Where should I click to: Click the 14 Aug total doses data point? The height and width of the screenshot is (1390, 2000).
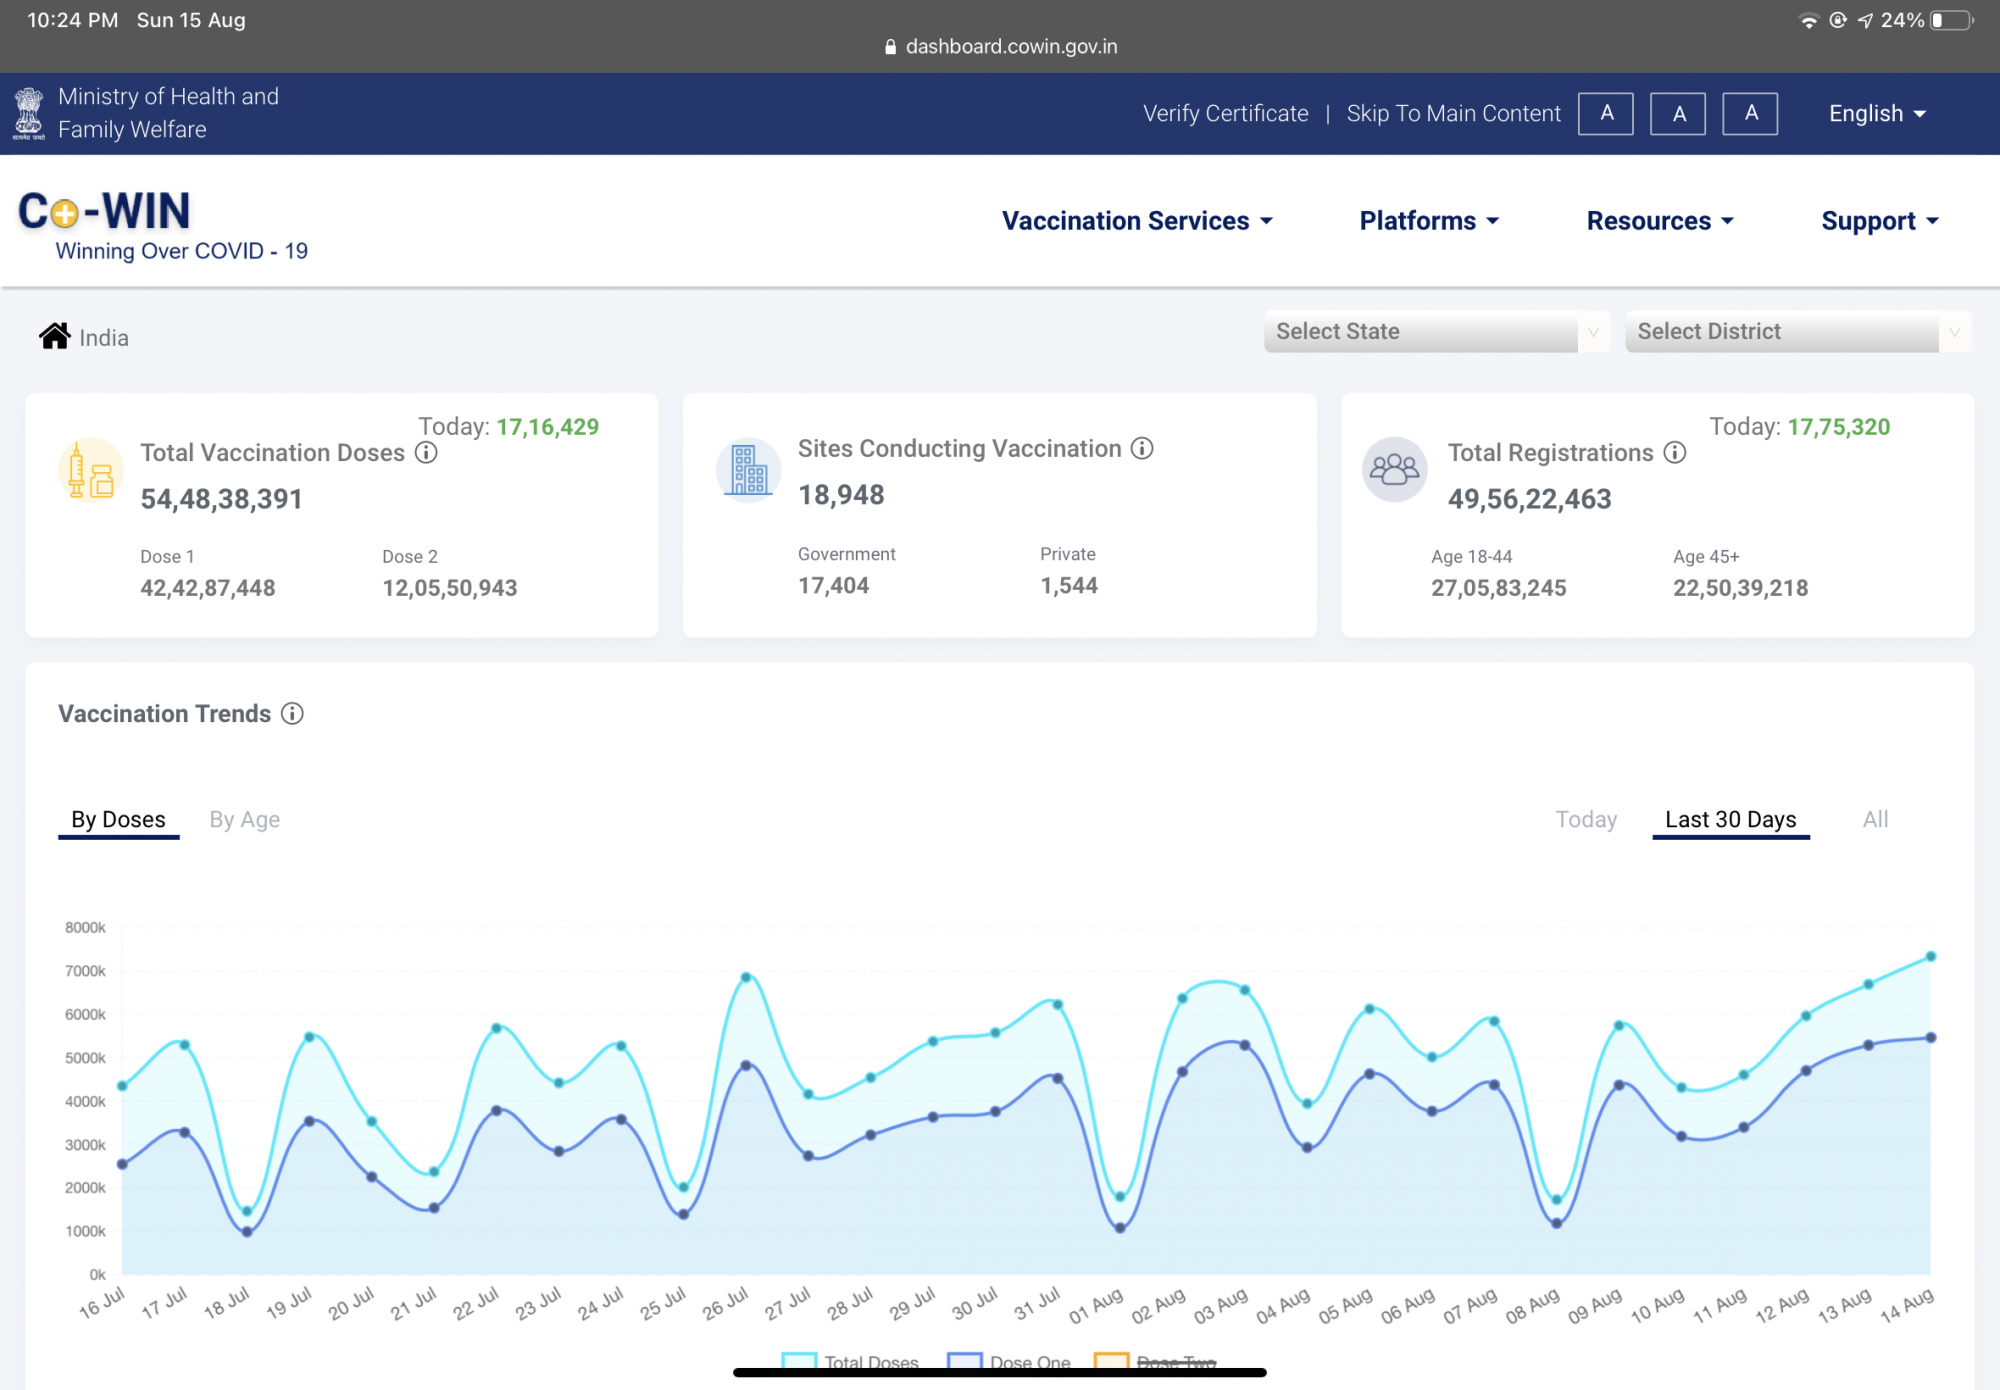pyautogui.click(x=1931, y=957)
